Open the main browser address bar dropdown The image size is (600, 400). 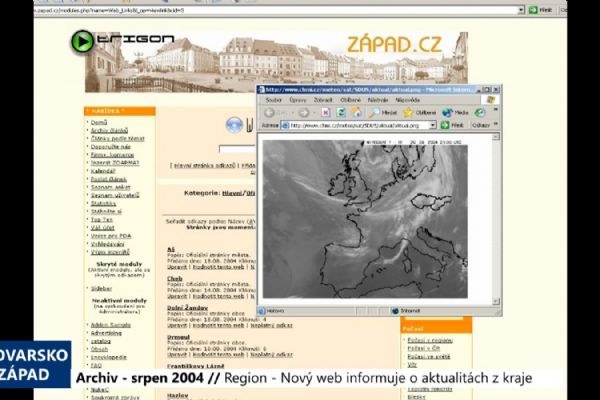521,10
